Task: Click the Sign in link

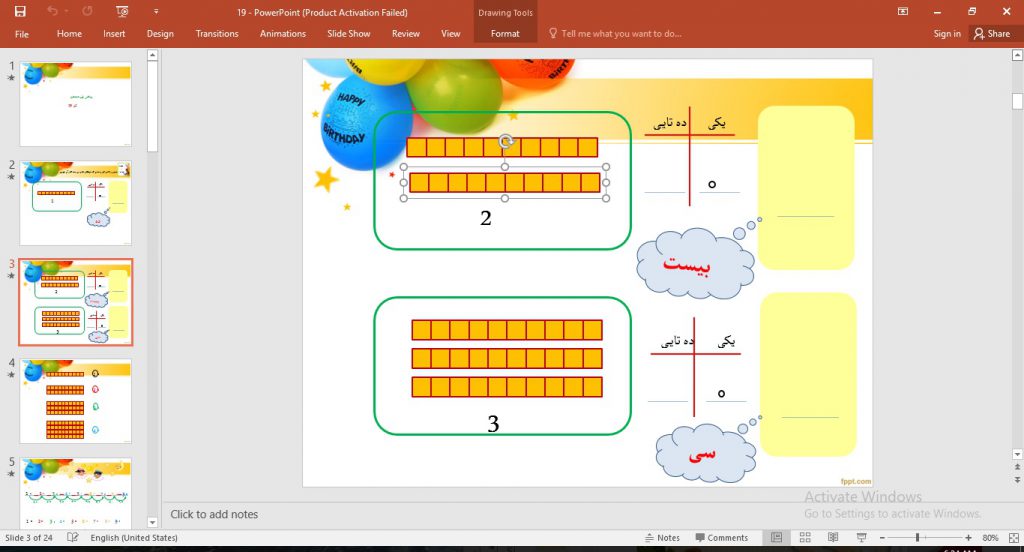Action: click(947, 33)
